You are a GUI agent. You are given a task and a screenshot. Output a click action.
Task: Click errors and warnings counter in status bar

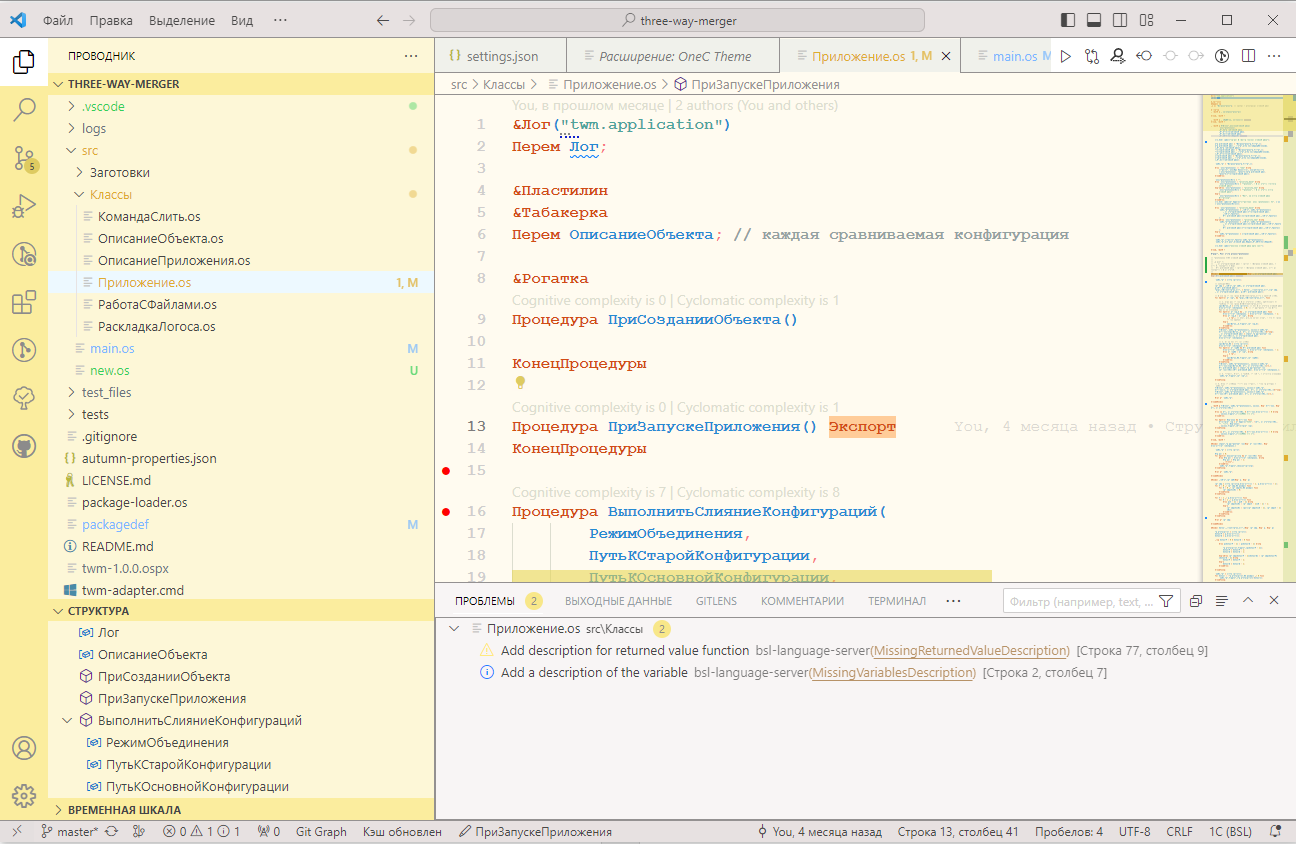pos(201,832)
